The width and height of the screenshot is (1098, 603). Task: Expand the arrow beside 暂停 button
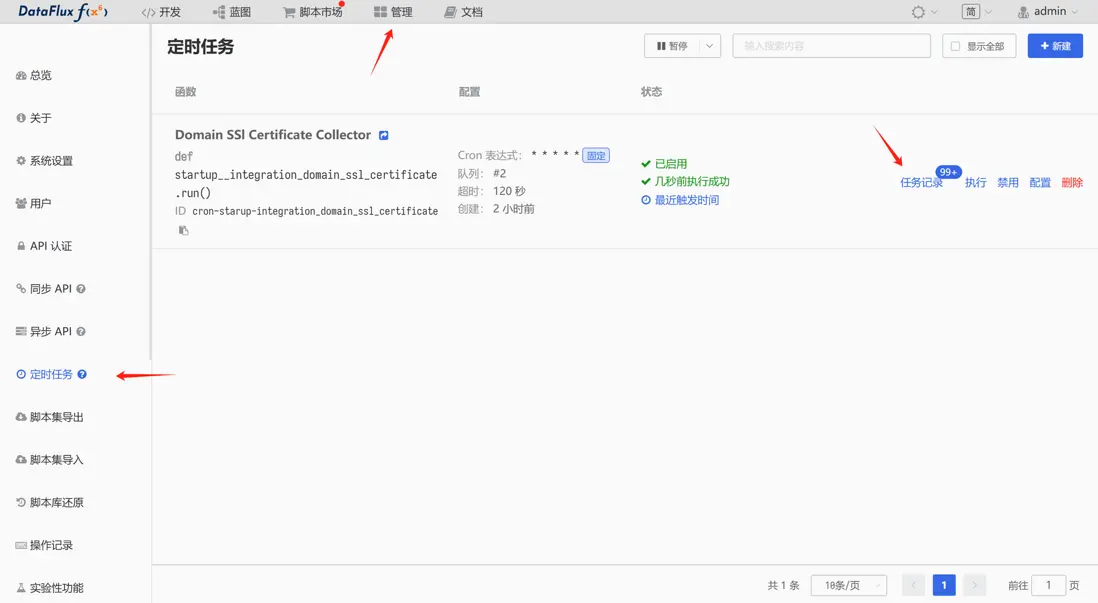(709, 46)
